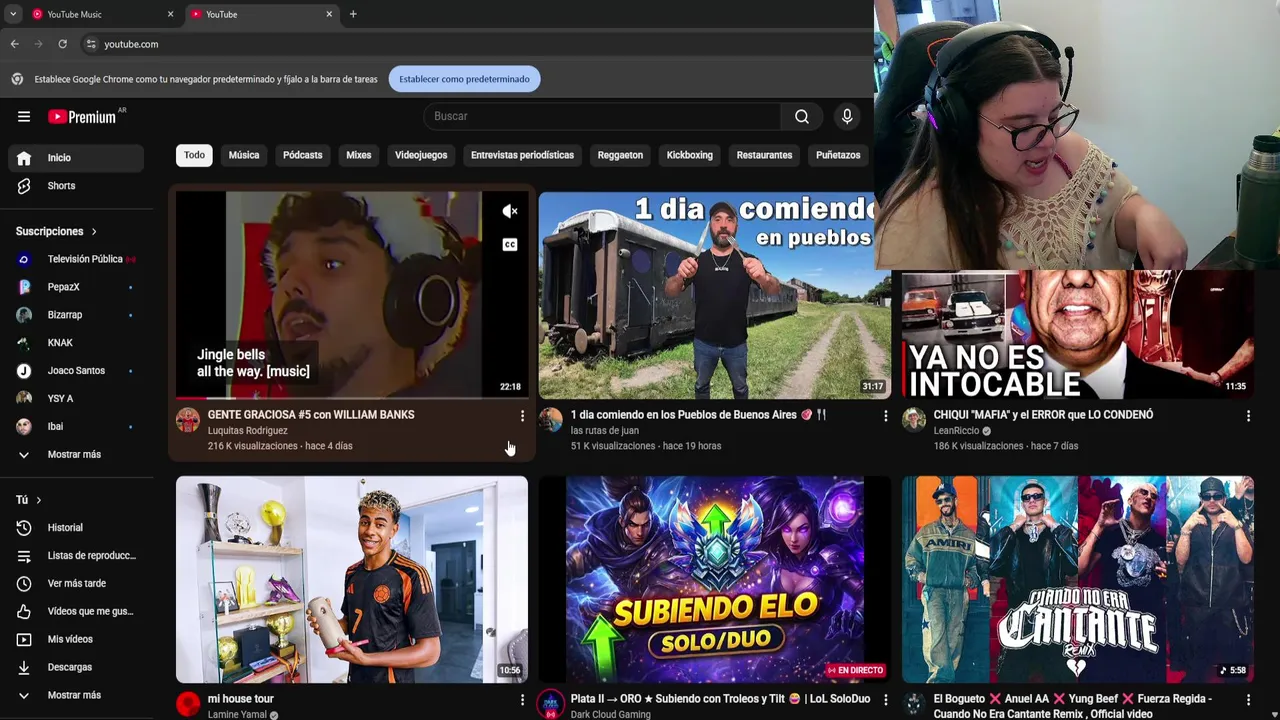Open options menu for GENTE GRACIOSA video
Screen dimensions: 1280x720
pyautogui.click(x=522, y=415)
